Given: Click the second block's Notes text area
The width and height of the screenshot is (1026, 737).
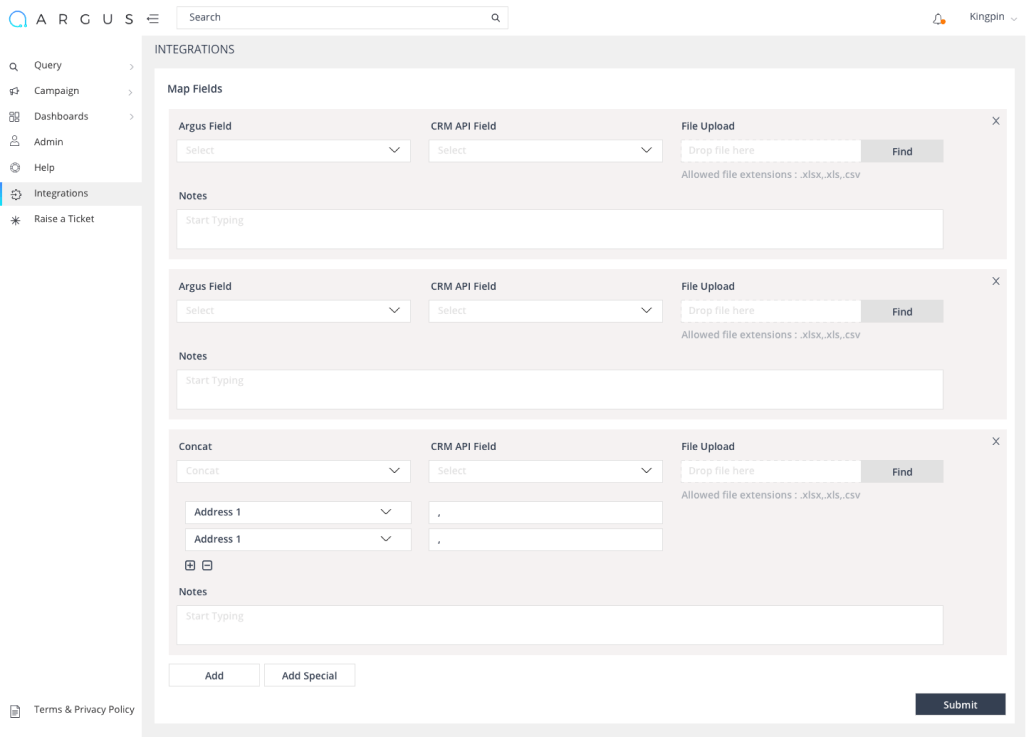Looking at the screenshot, I should point(559,389).
